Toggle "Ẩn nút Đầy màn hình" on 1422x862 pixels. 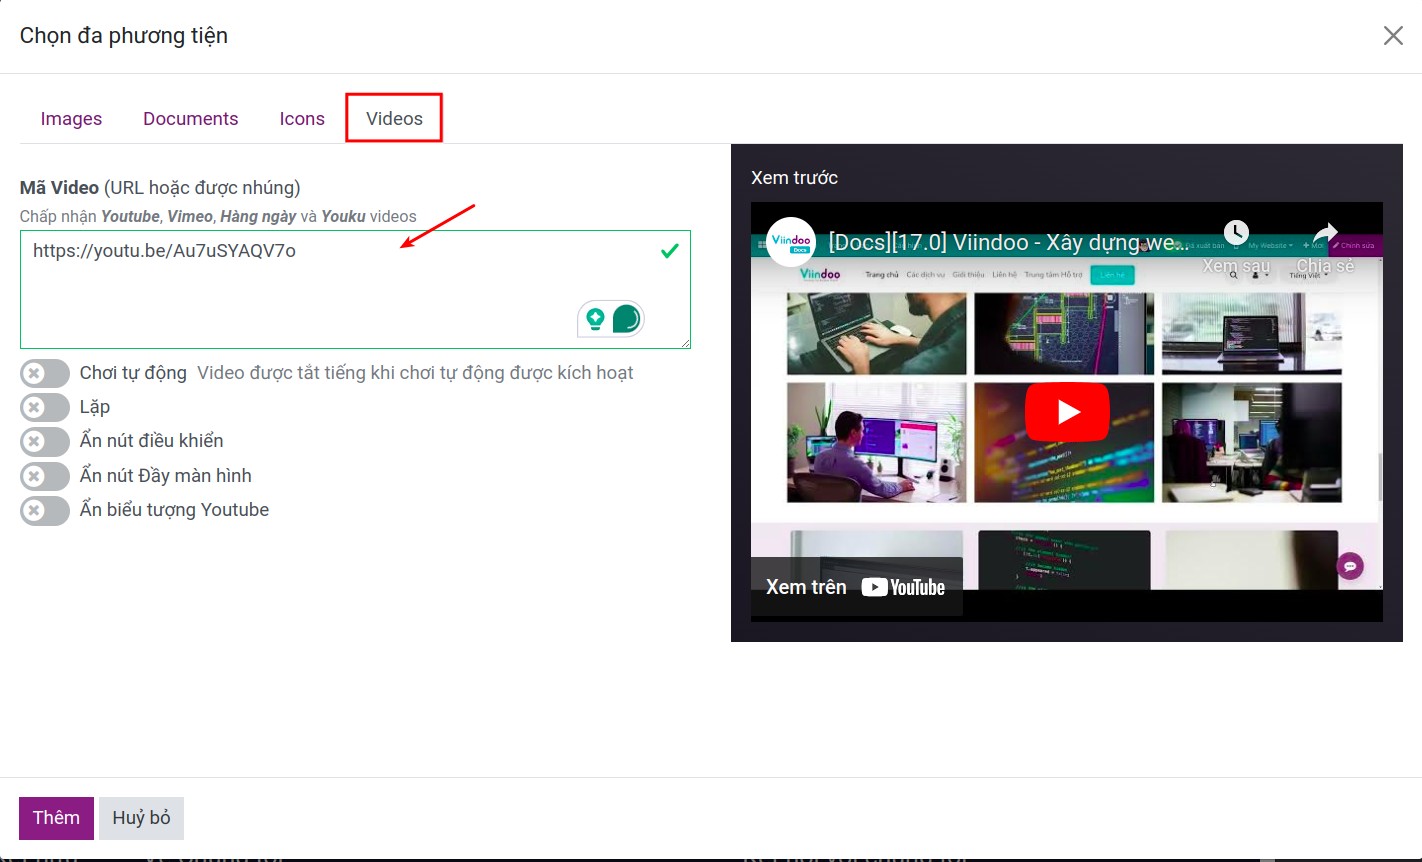pos(44,476)
